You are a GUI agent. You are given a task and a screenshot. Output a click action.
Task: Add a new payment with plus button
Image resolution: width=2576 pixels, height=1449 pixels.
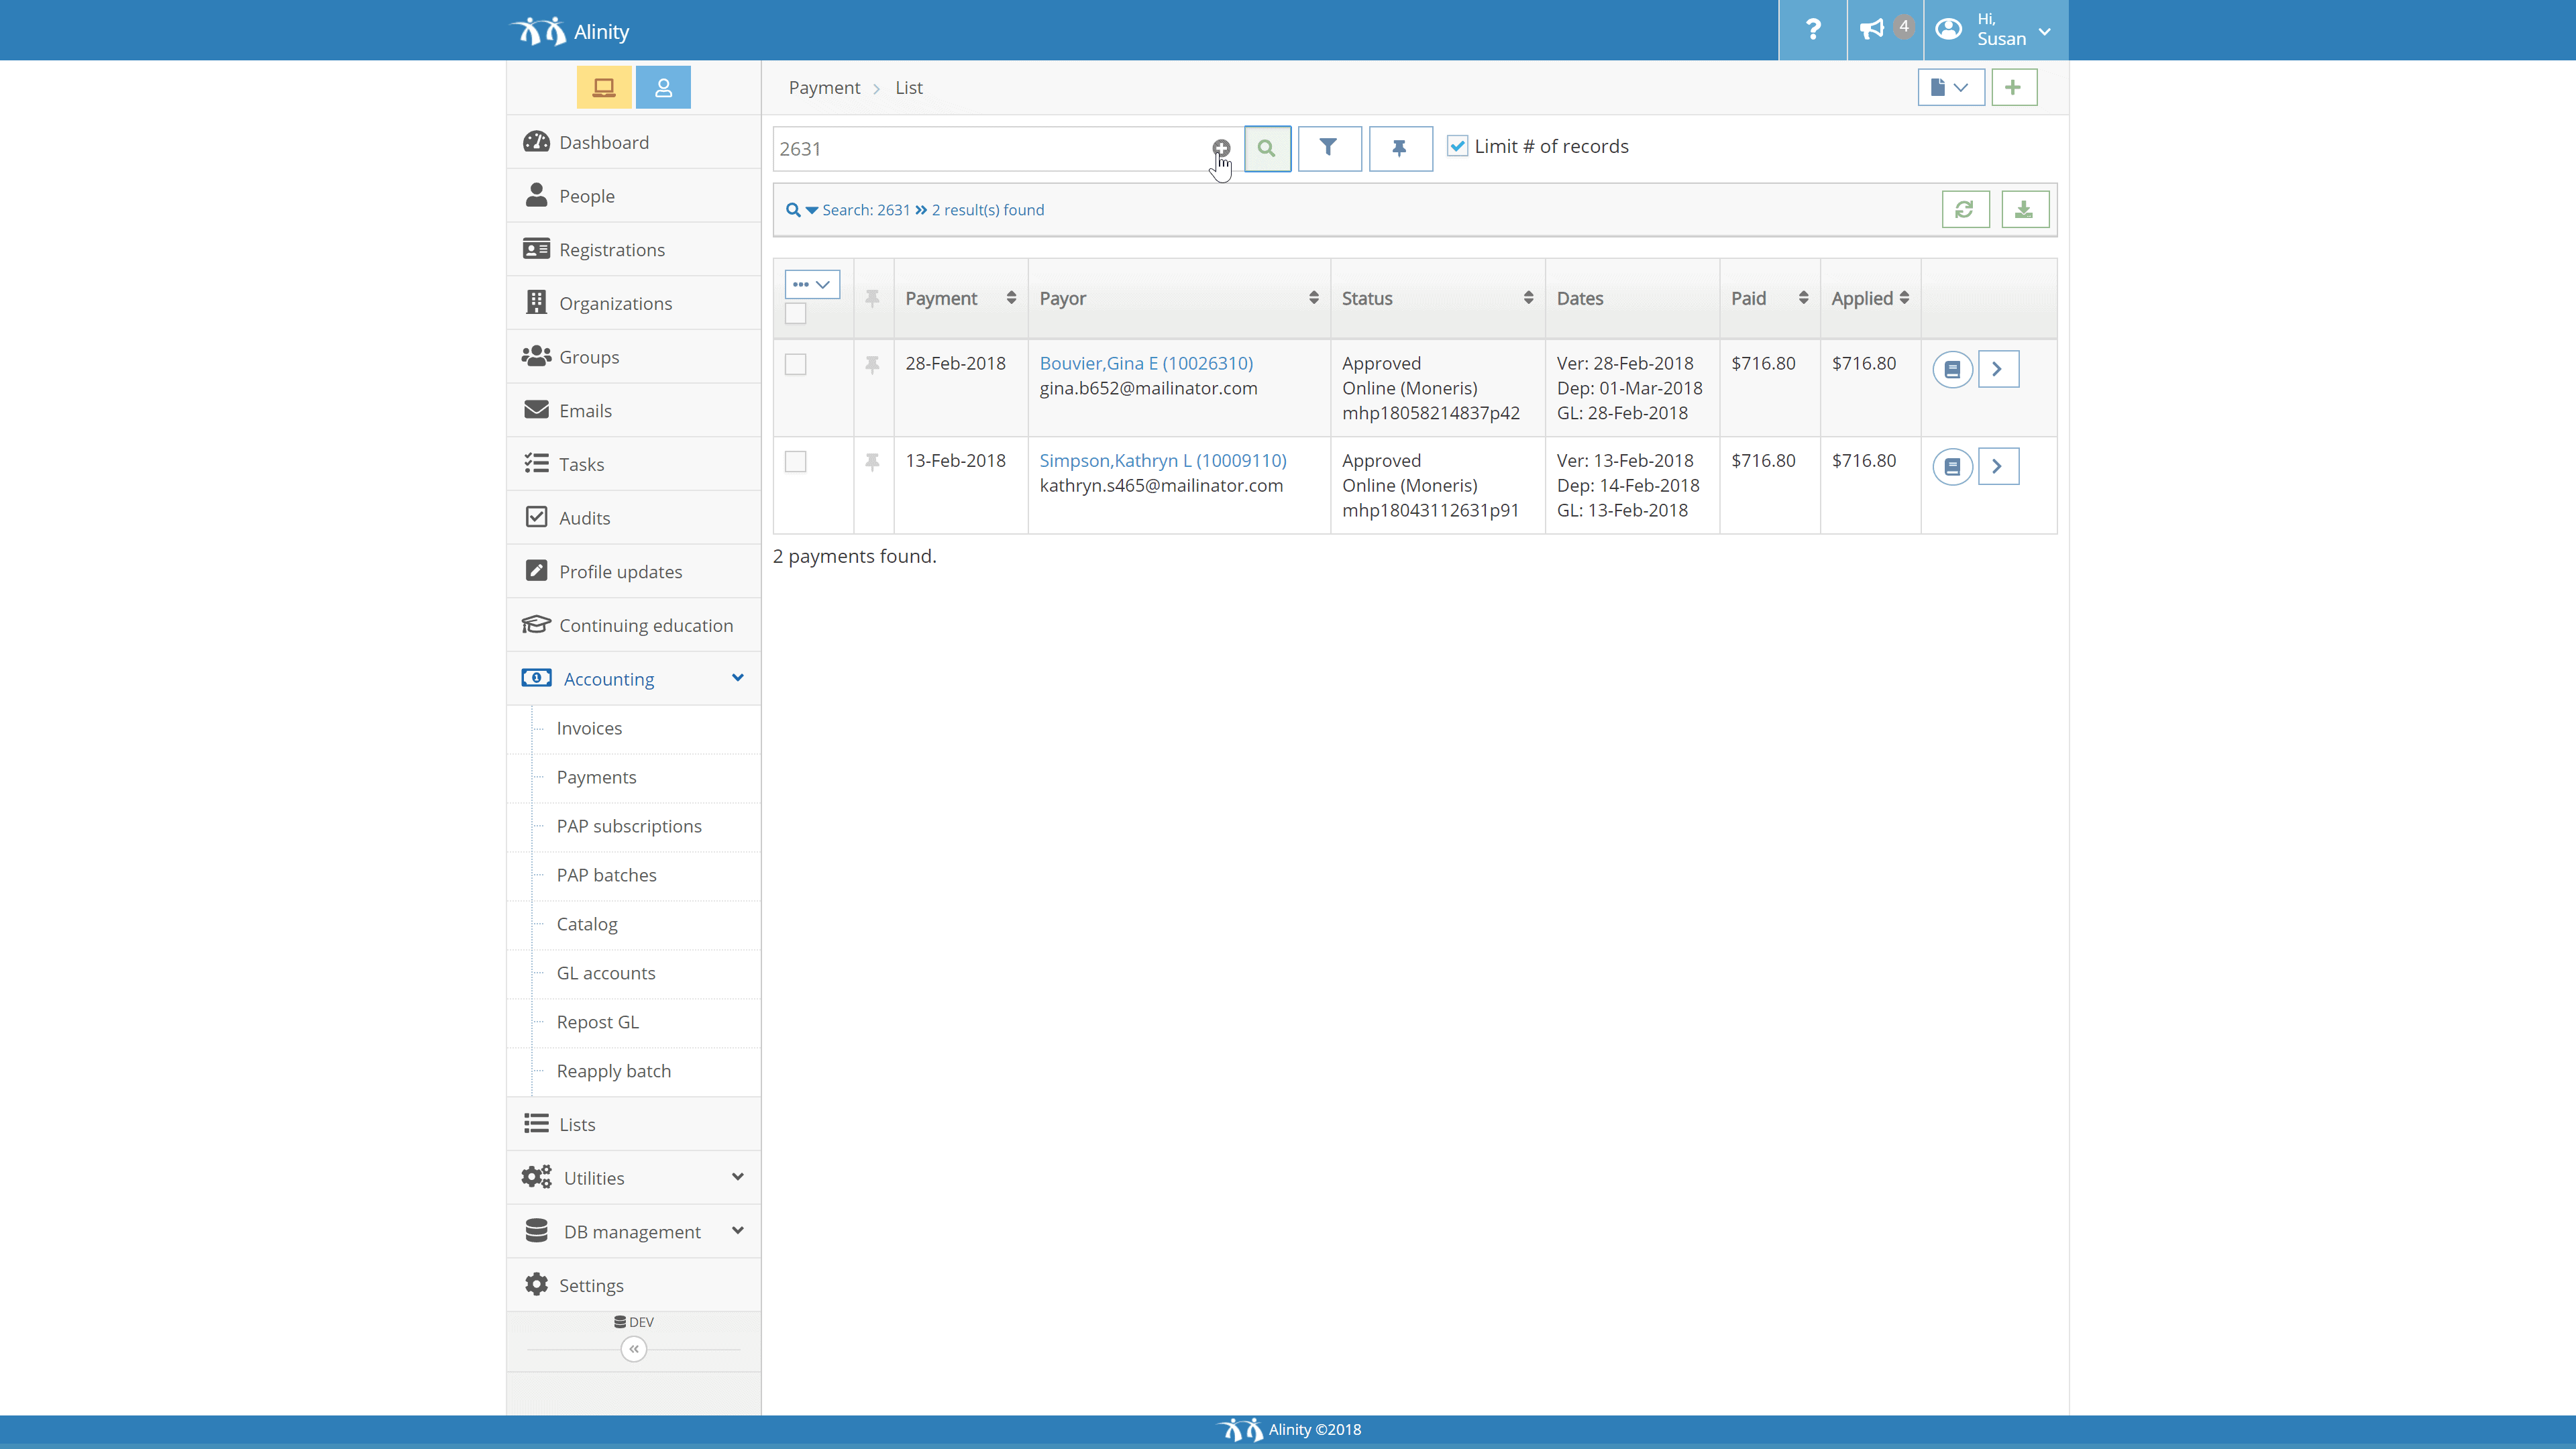click(x=2013, y=88)
